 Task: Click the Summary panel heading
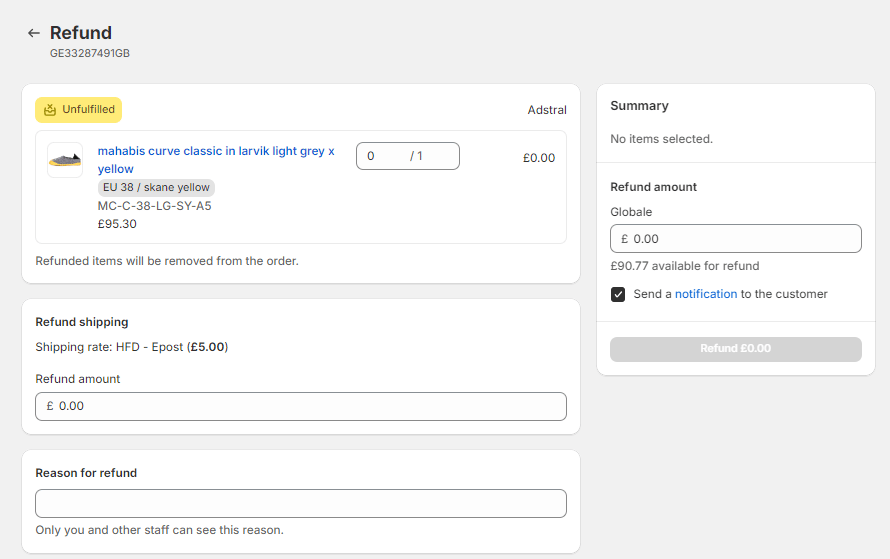click(x=639, y=106)
